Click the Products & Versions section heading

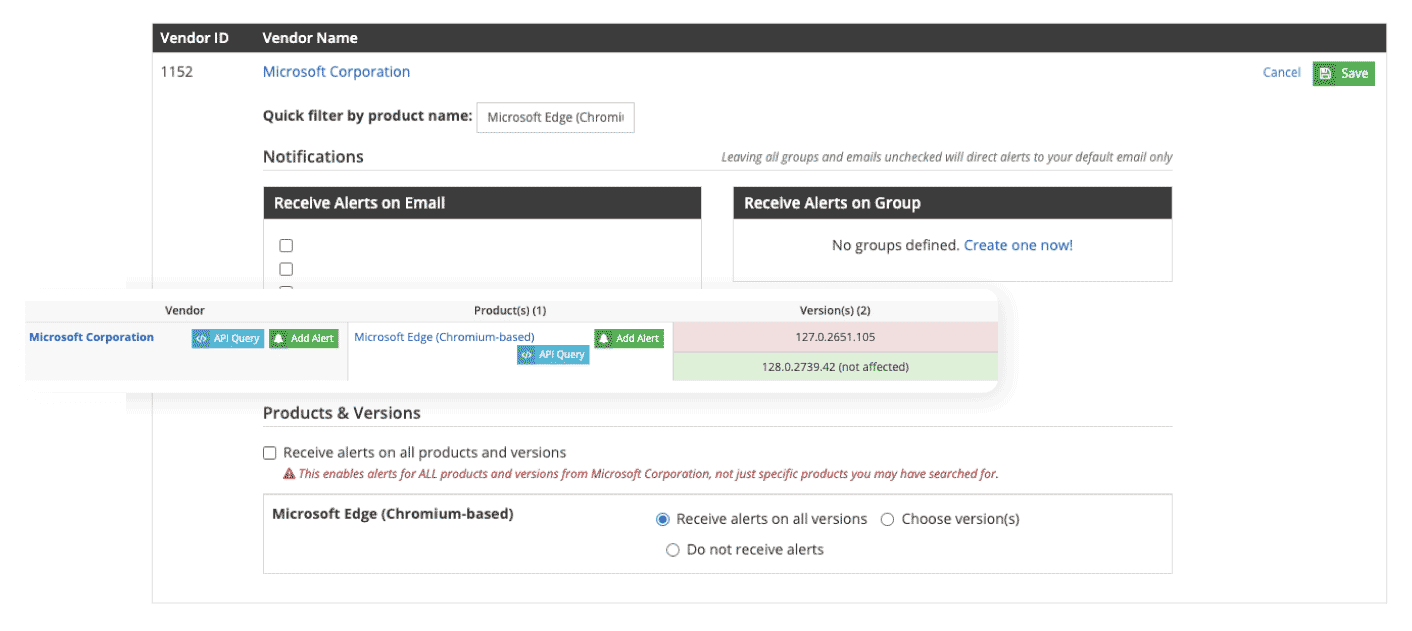pyautogui.click(x=342, y=413)
